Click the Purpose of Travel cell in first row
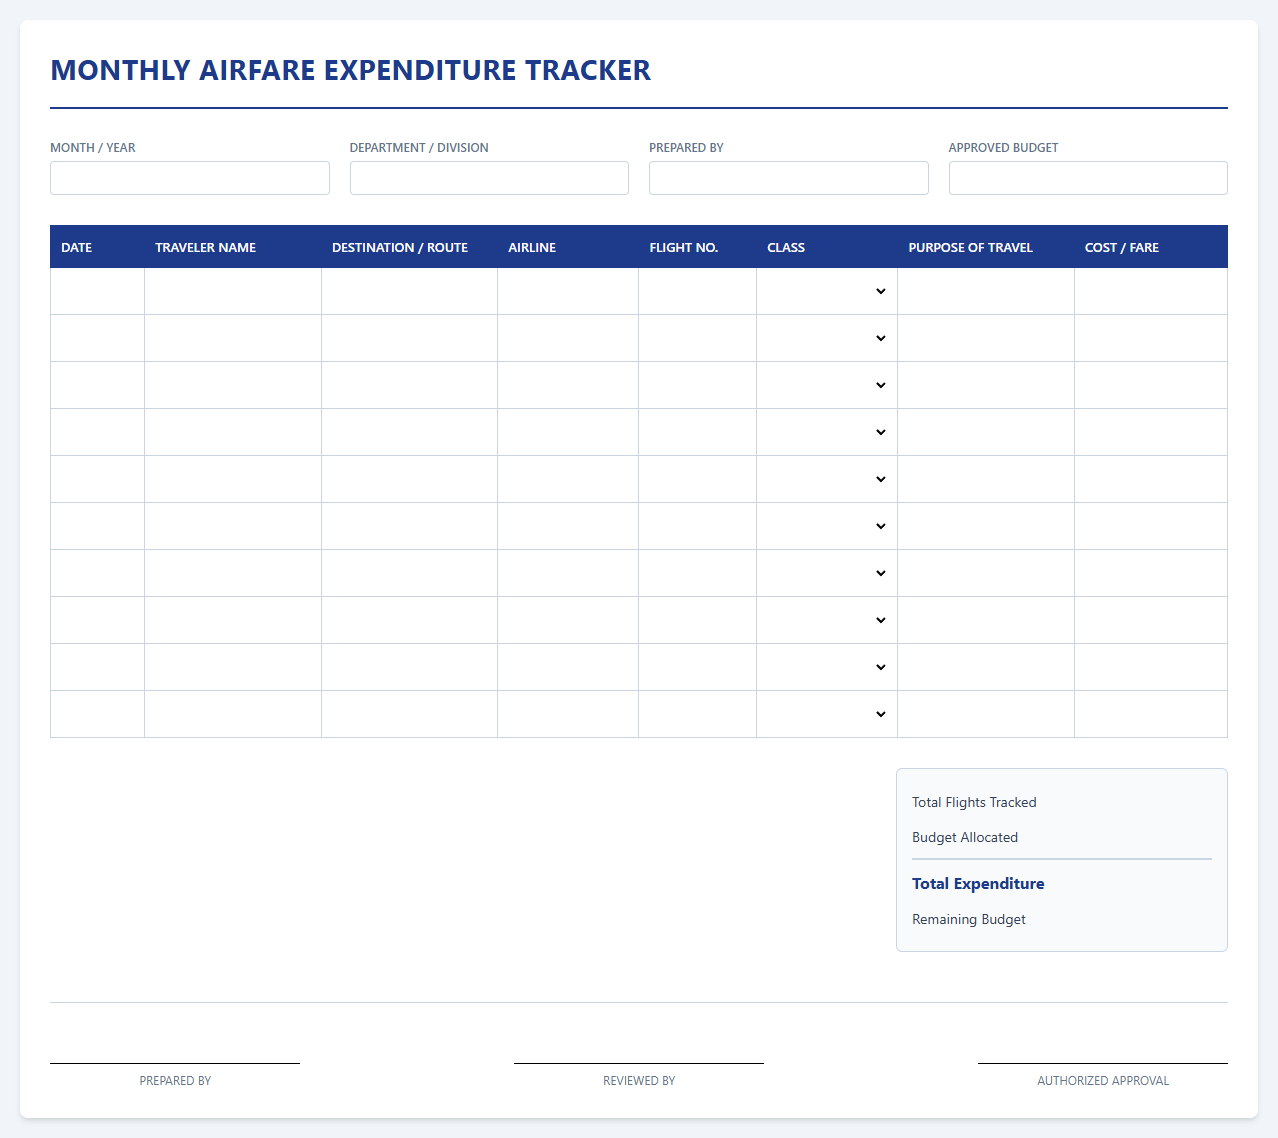1278x1138 pixels. pyautogui.click(x=986, y=291)
